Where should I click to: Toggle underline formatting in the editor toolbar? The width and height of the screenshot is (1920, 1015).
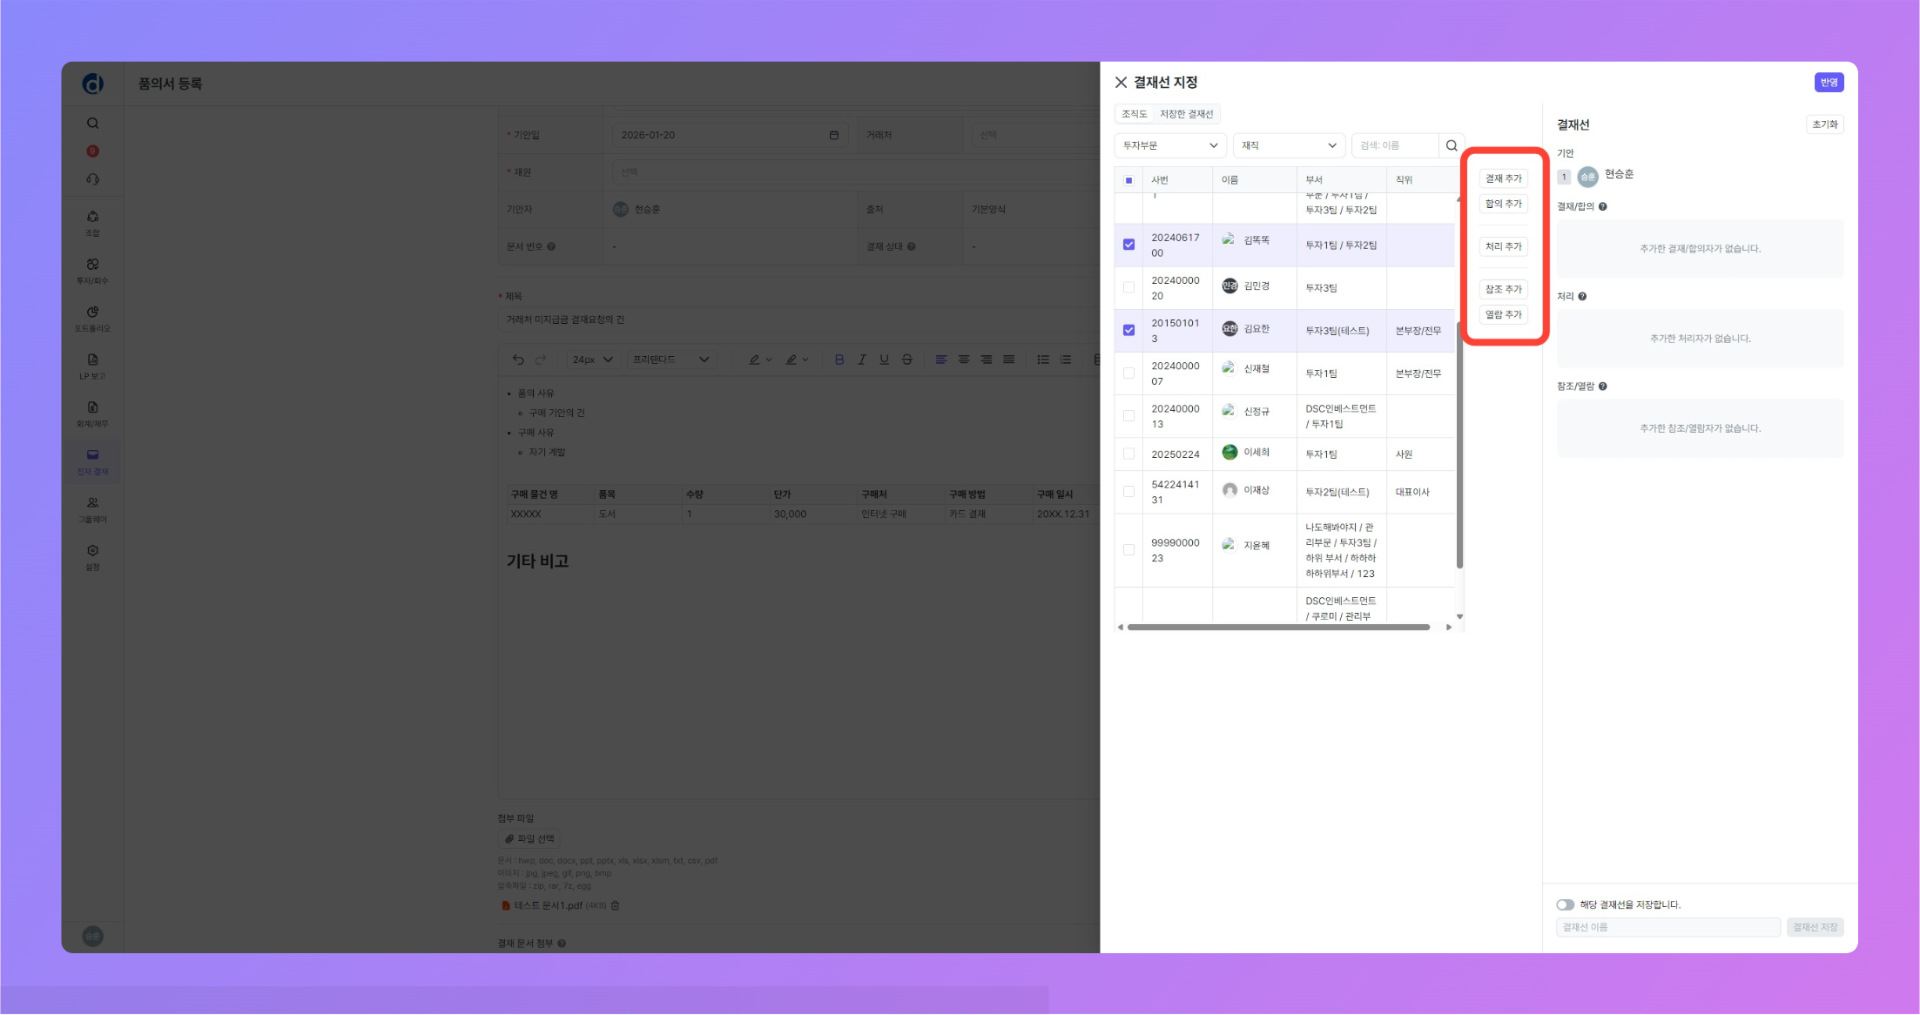(884, 360)
